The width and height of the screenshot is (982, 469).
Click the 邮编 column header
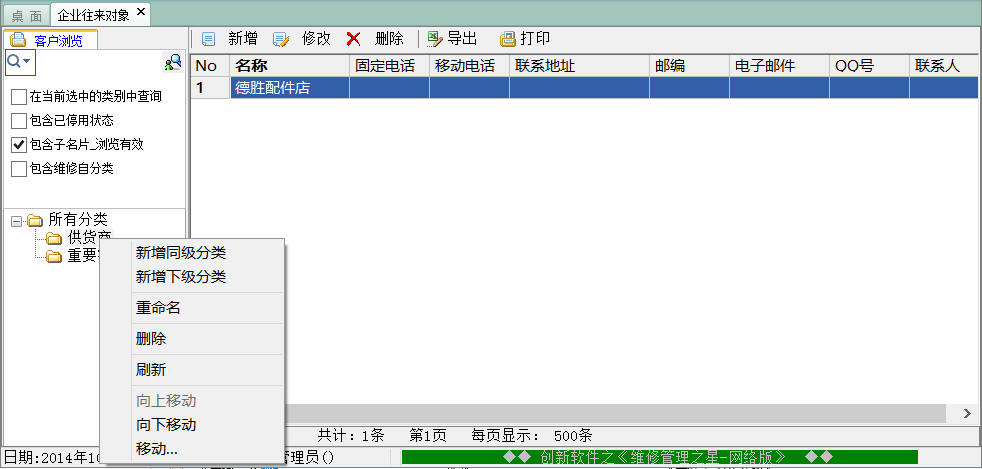tap(689, 66)
